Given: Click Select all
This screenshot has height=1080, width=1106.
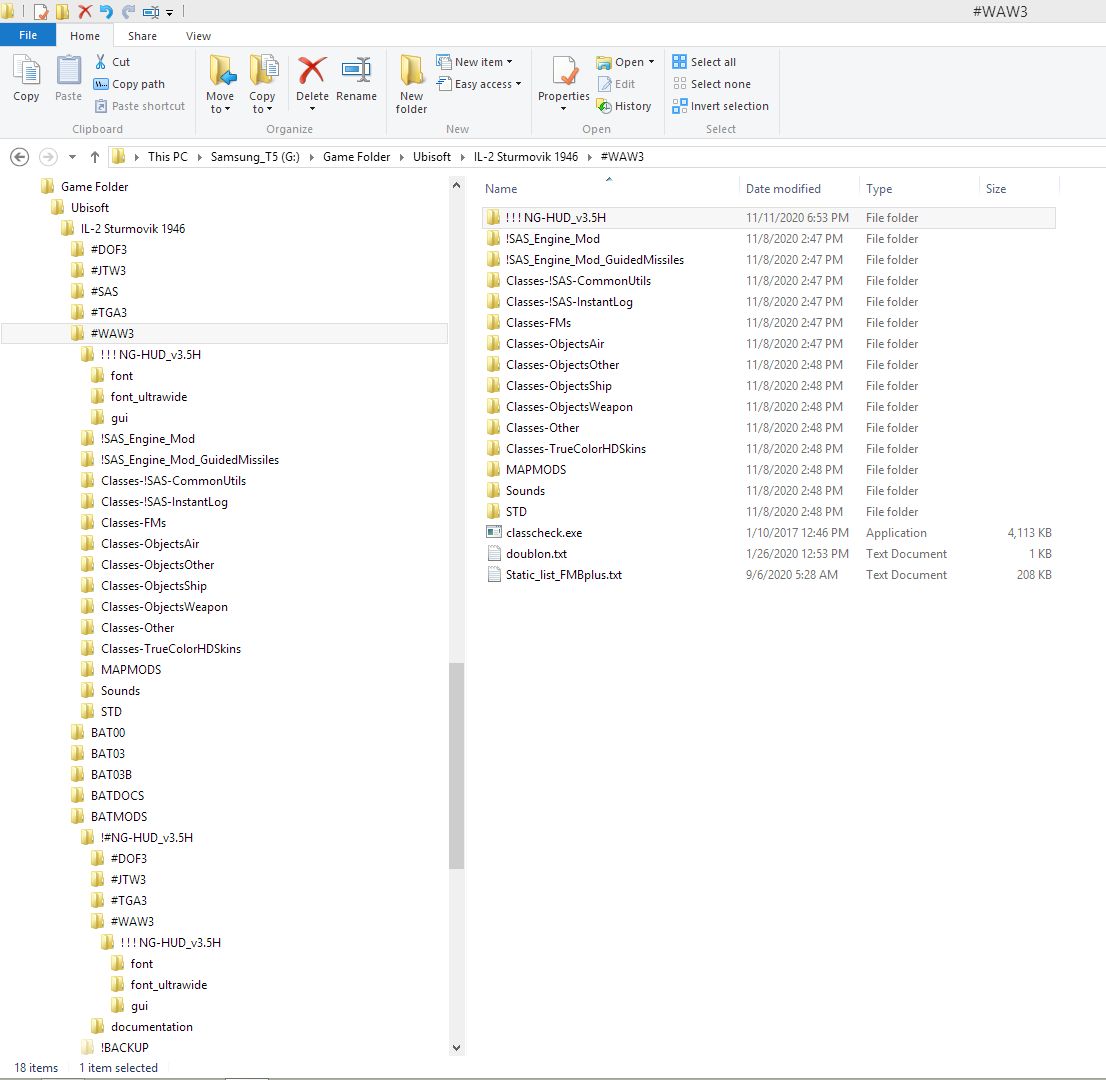Looking at the screenshot, I should (x=704, y=62).
